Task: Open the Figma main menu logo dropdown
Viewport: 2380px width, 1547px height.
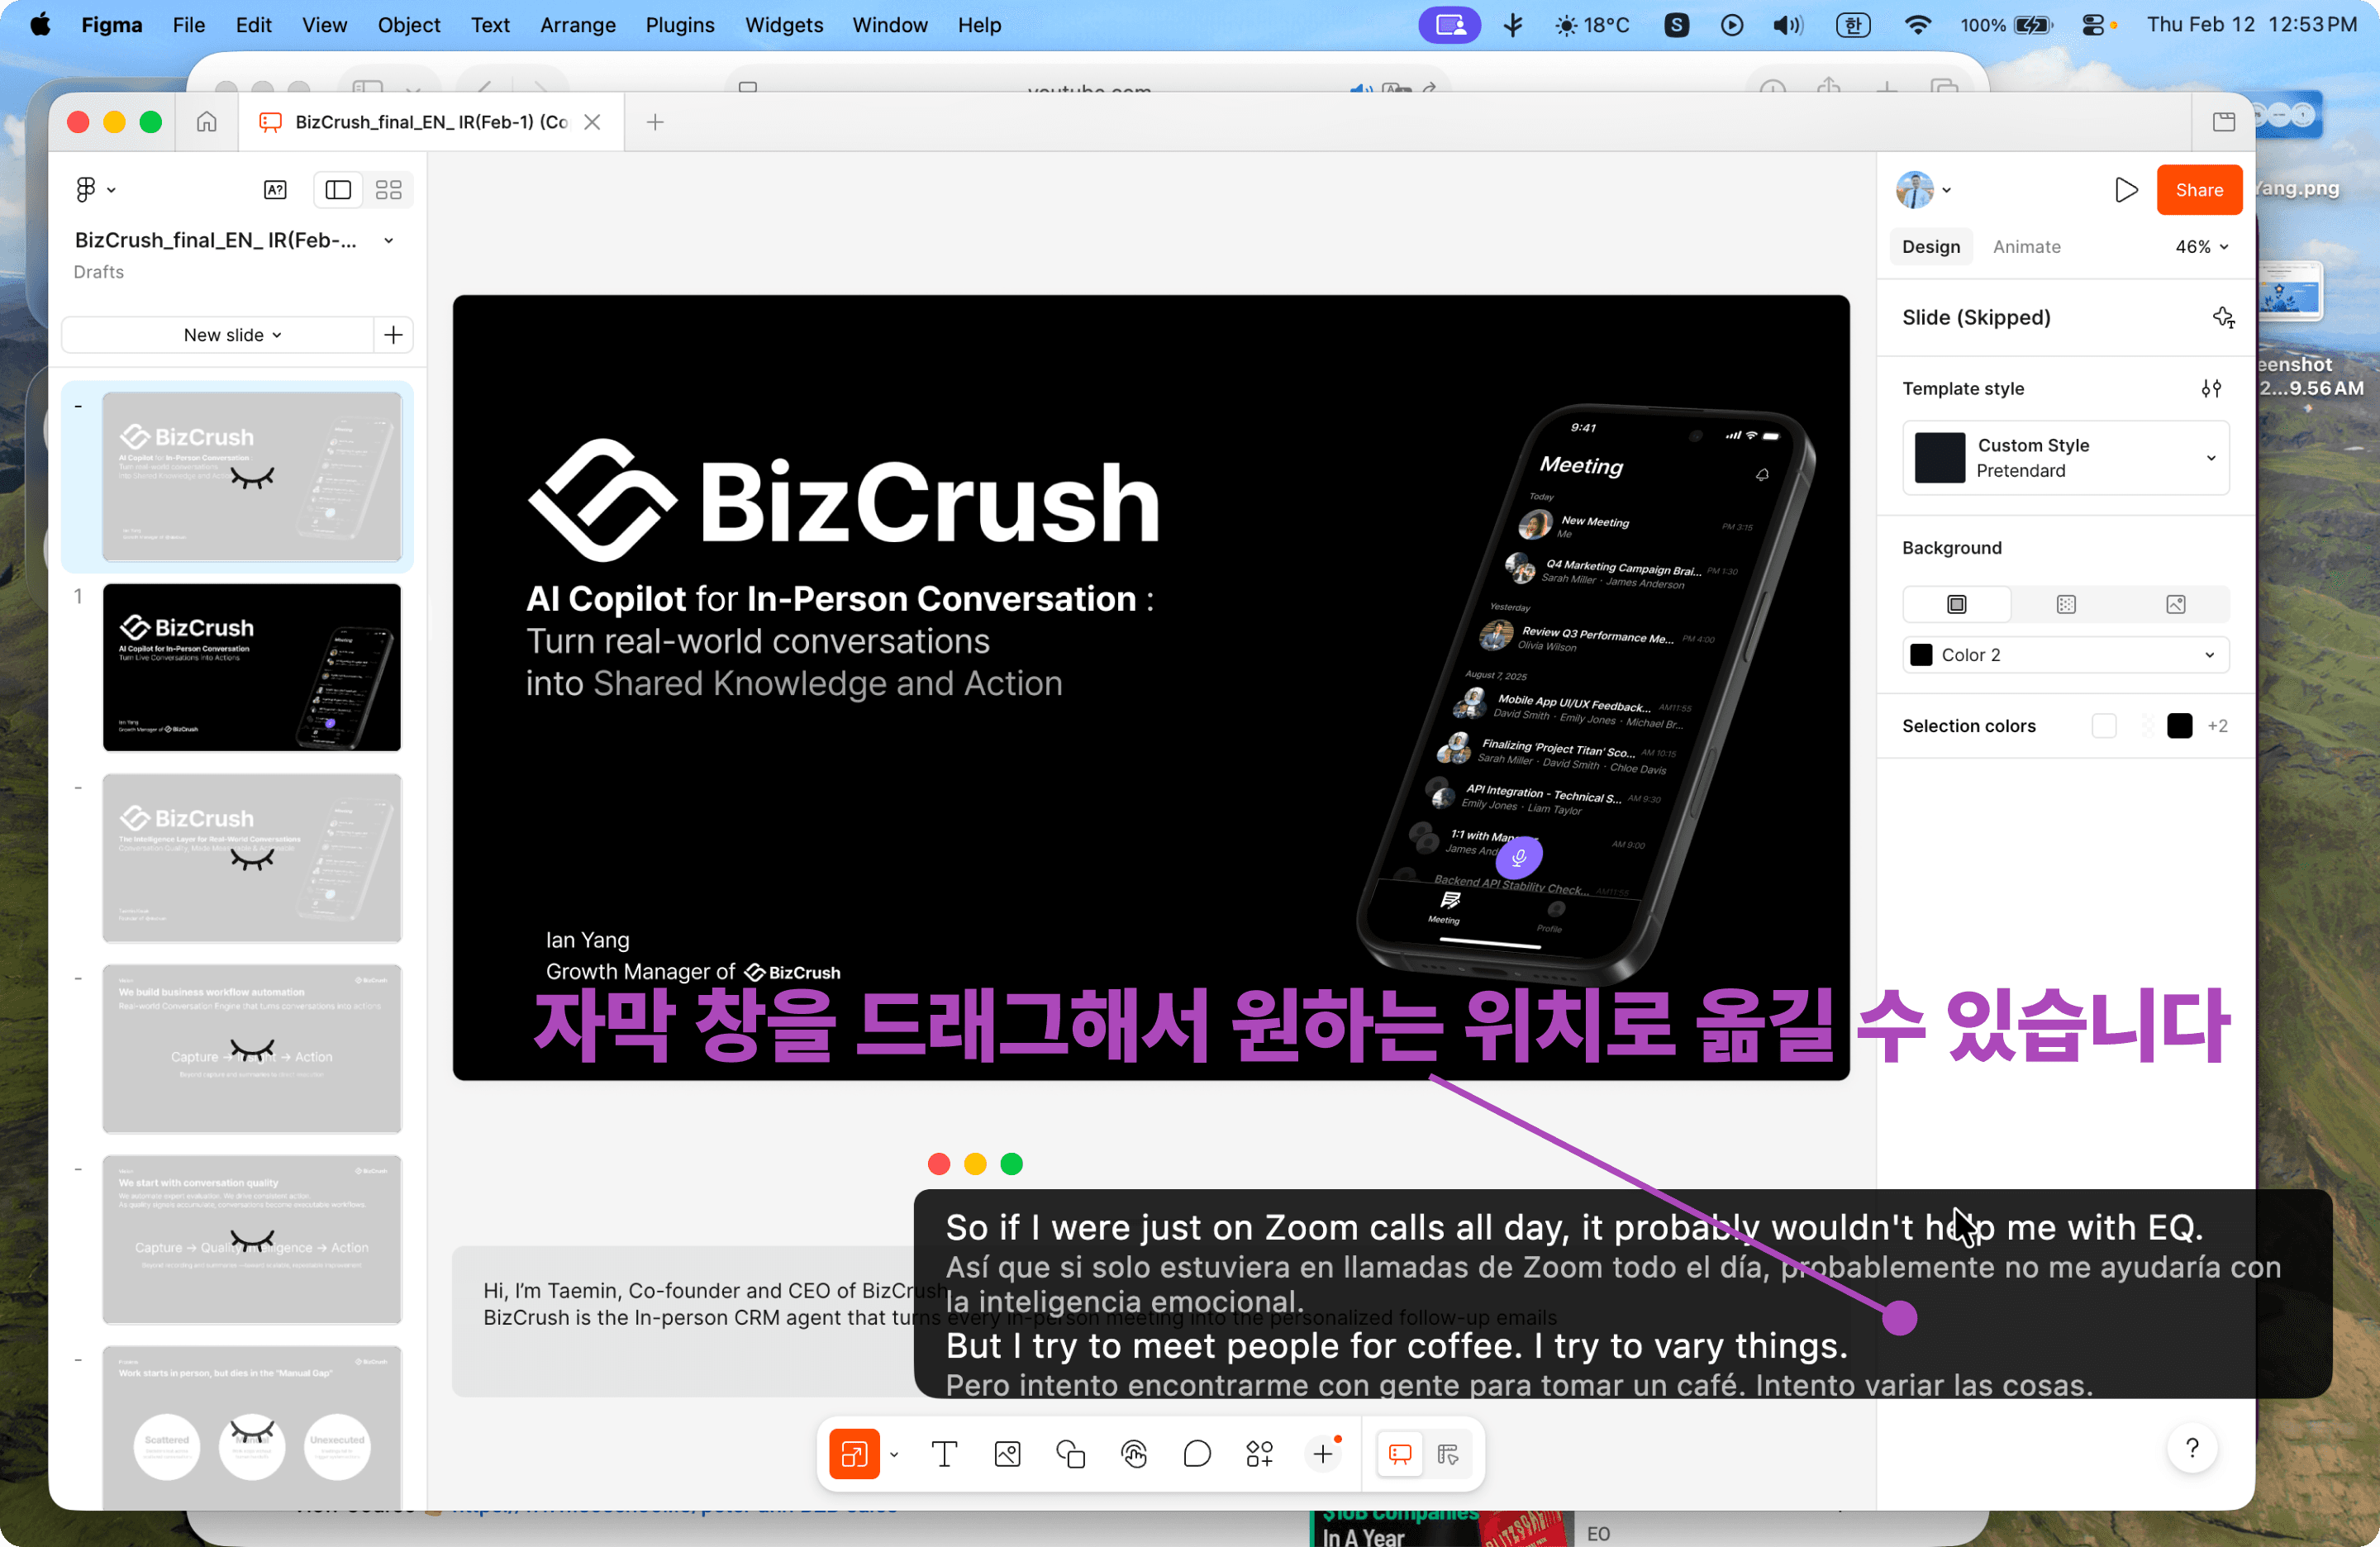Action: click(95, 189)
